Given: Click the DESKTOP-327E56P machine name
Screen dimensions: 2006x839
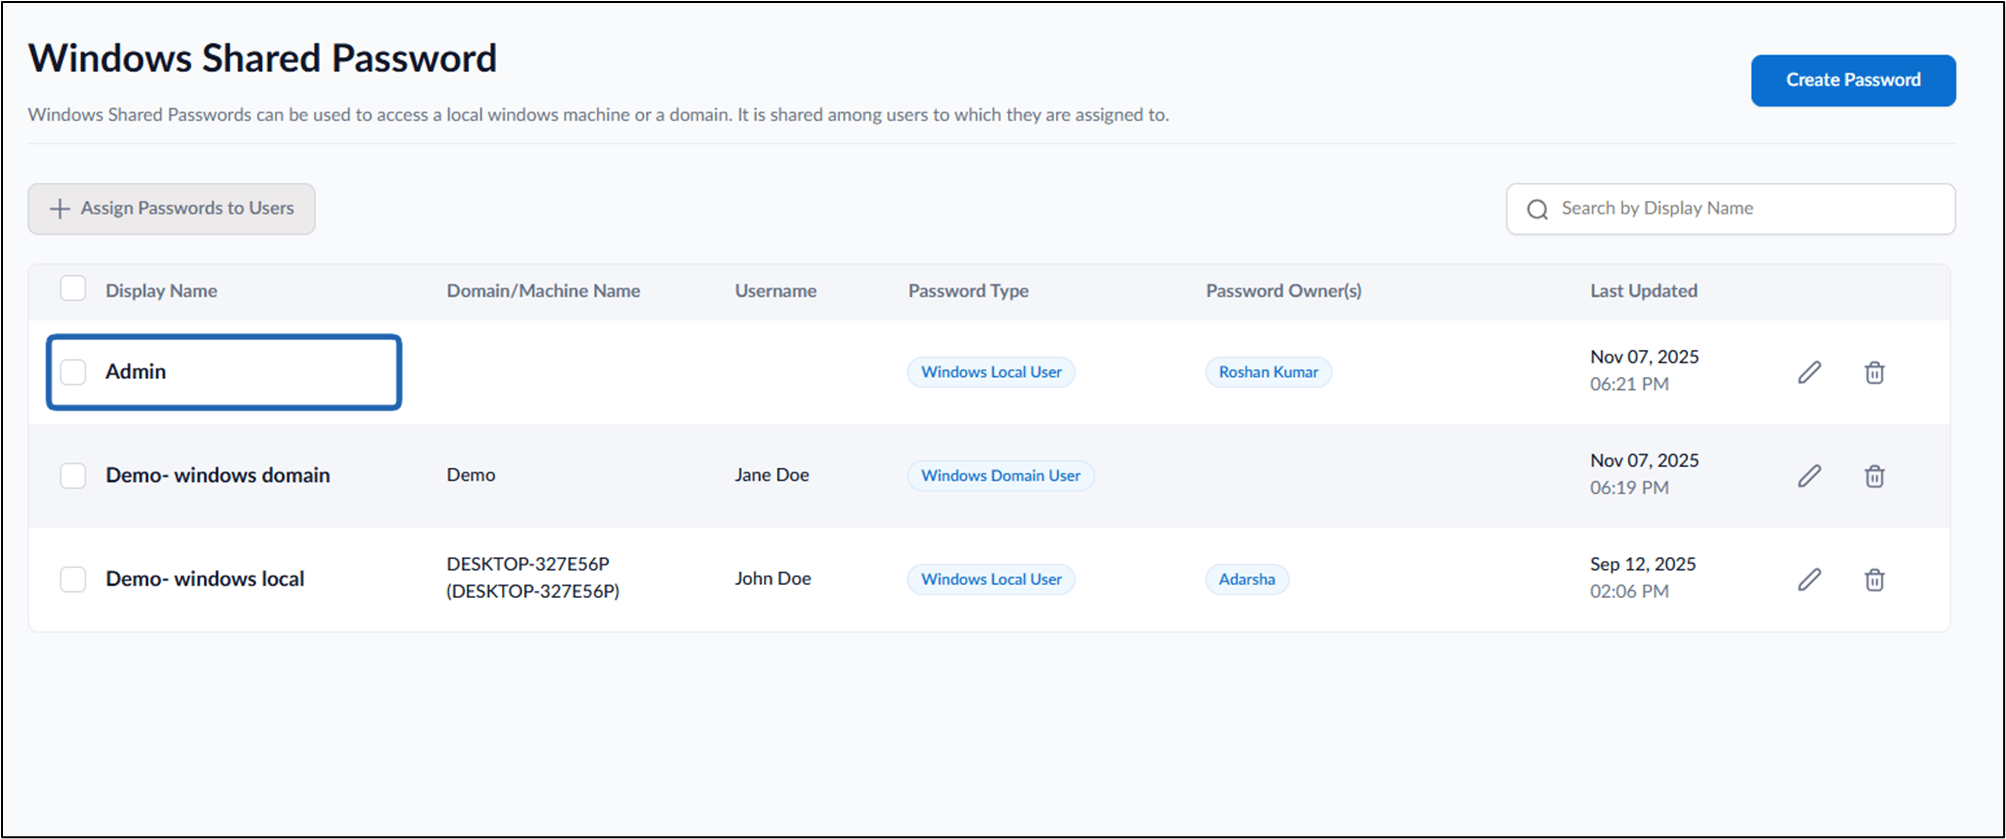Looking at the screenshot, I should coord(533,578).
